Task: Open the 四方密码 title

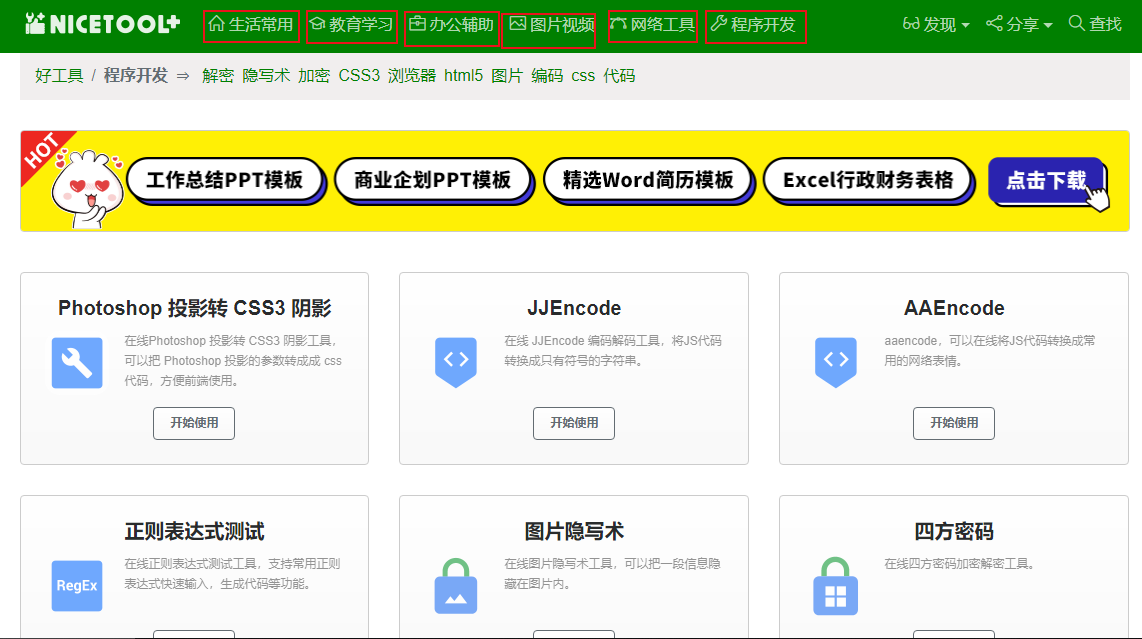Action: pyautogui.click(x=954, y=531)
